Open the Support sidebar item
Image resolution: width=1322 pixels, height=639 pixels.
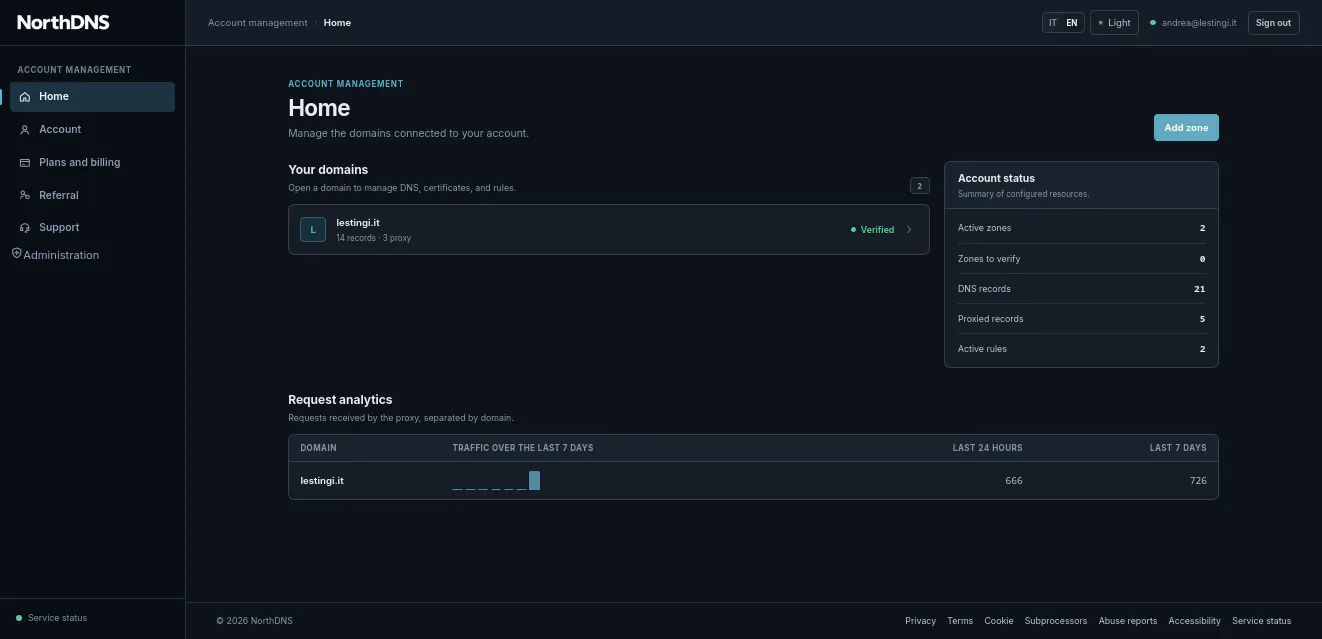click(x=92, y=228)
